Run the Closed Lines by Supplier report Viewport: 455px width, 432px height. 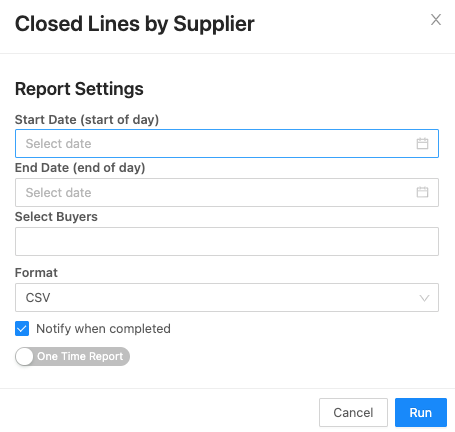click(x=421, y=412)
